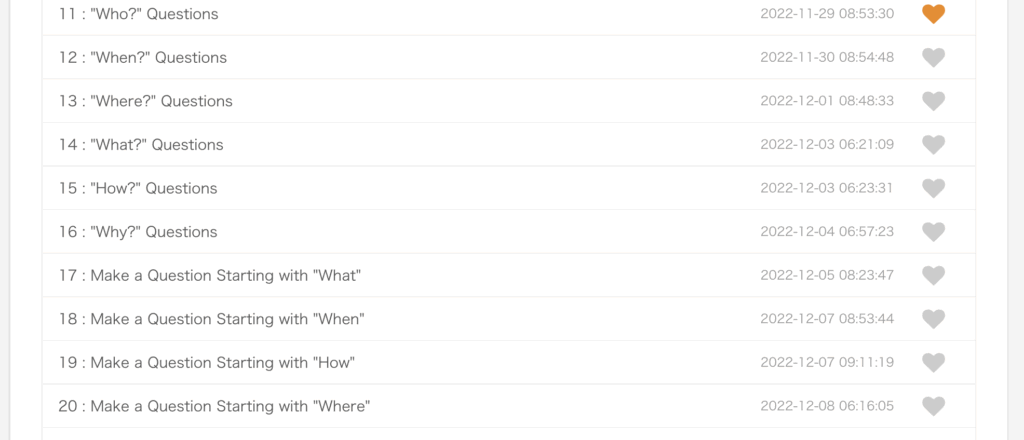Favorite the "What?" Questions heart icon
Screen dimensions: 1024x440
point(933,144)
